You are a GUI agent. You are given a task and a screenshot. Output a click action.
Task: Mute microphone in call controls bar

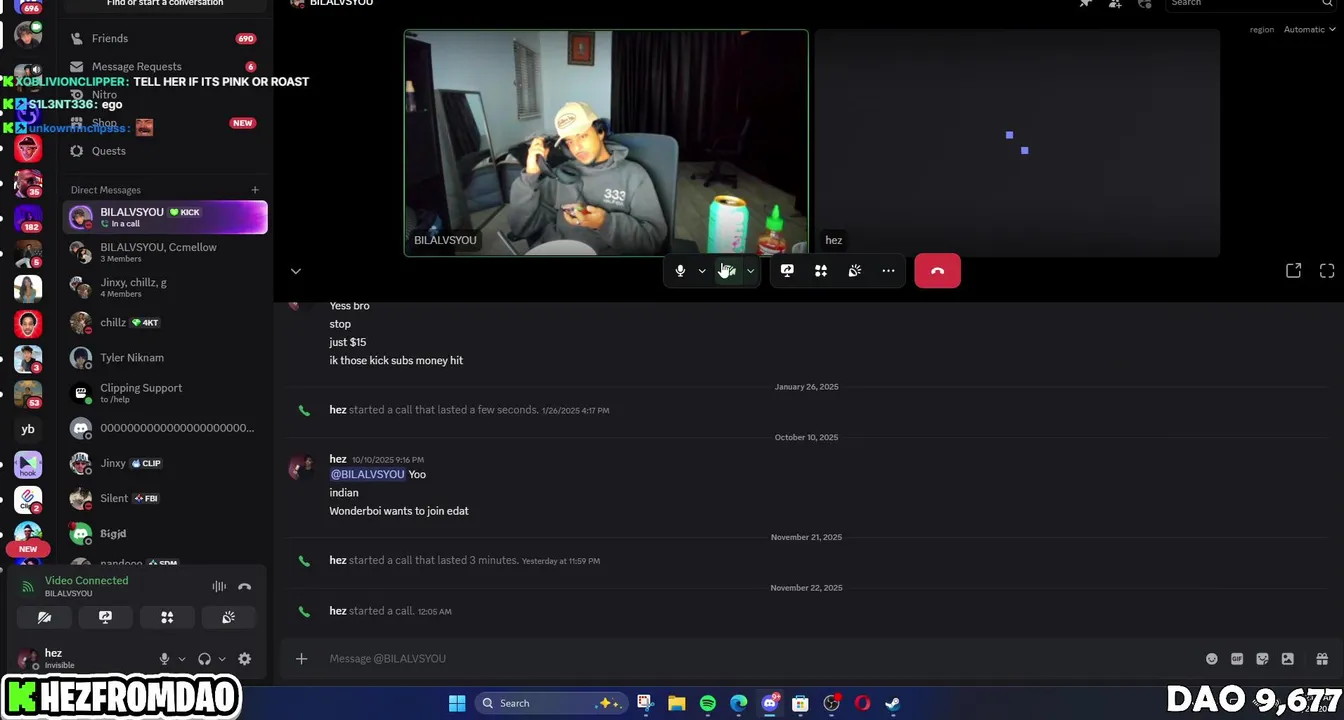pyautogui.click(x=680, y=271)
